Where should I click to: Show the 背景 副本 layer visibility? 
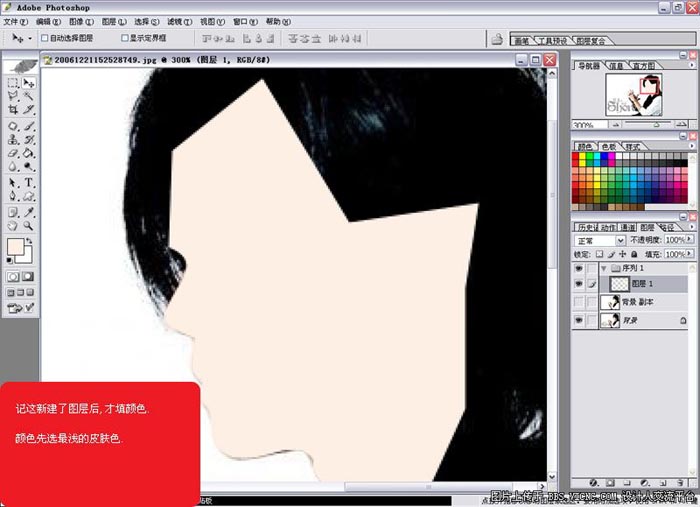click(x=579, y=302)
